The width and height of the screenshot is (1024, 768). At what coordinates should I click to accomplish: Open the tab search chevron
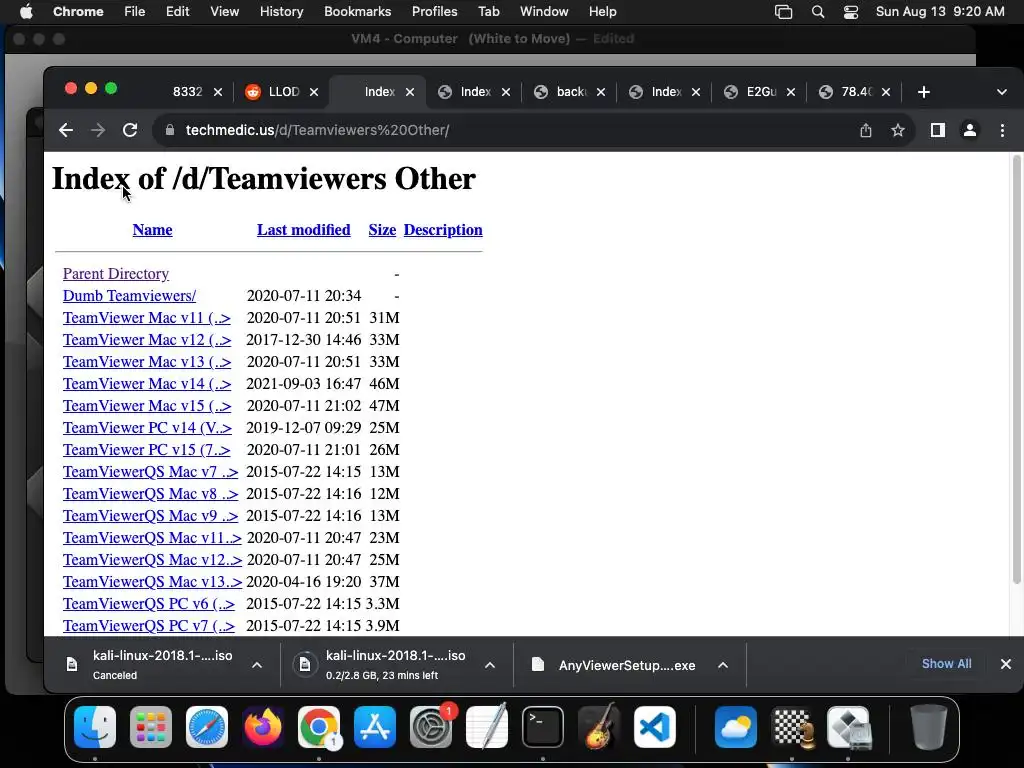pyautogui.click(x=1002, y=92)
